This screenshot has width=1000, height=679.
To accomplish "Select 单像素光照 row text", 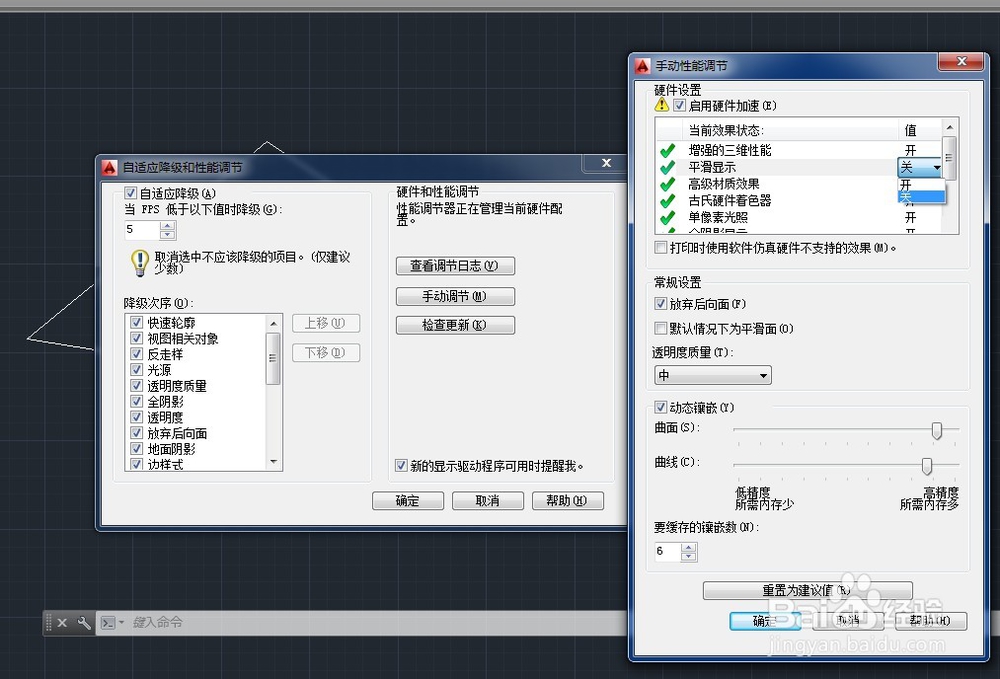I will point(718,217).
